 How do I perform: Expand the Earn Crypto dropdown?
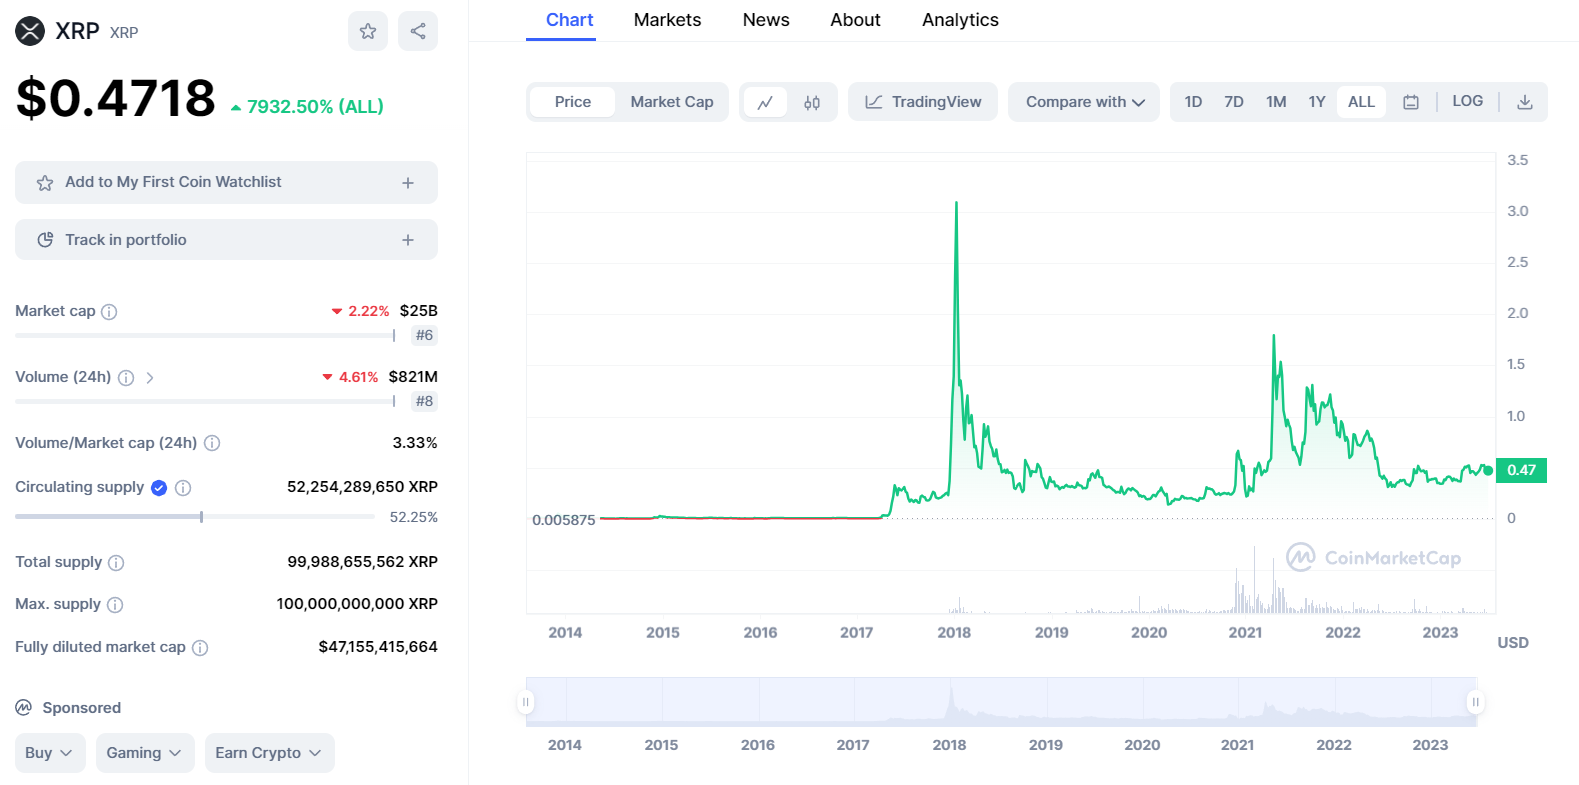click(x=269, y=753)
